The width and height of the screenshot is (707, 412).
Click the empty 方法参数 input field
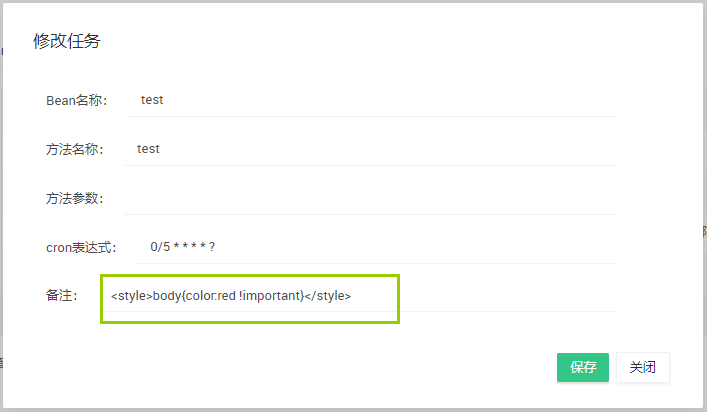pos(370,198)
